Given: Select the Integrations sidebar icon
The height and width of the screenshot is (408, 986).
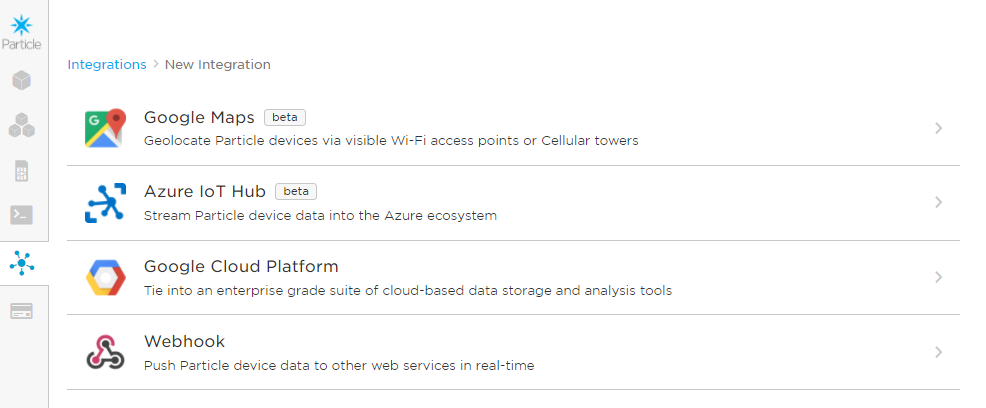Looking at the screenshot, I should [22, 263].
